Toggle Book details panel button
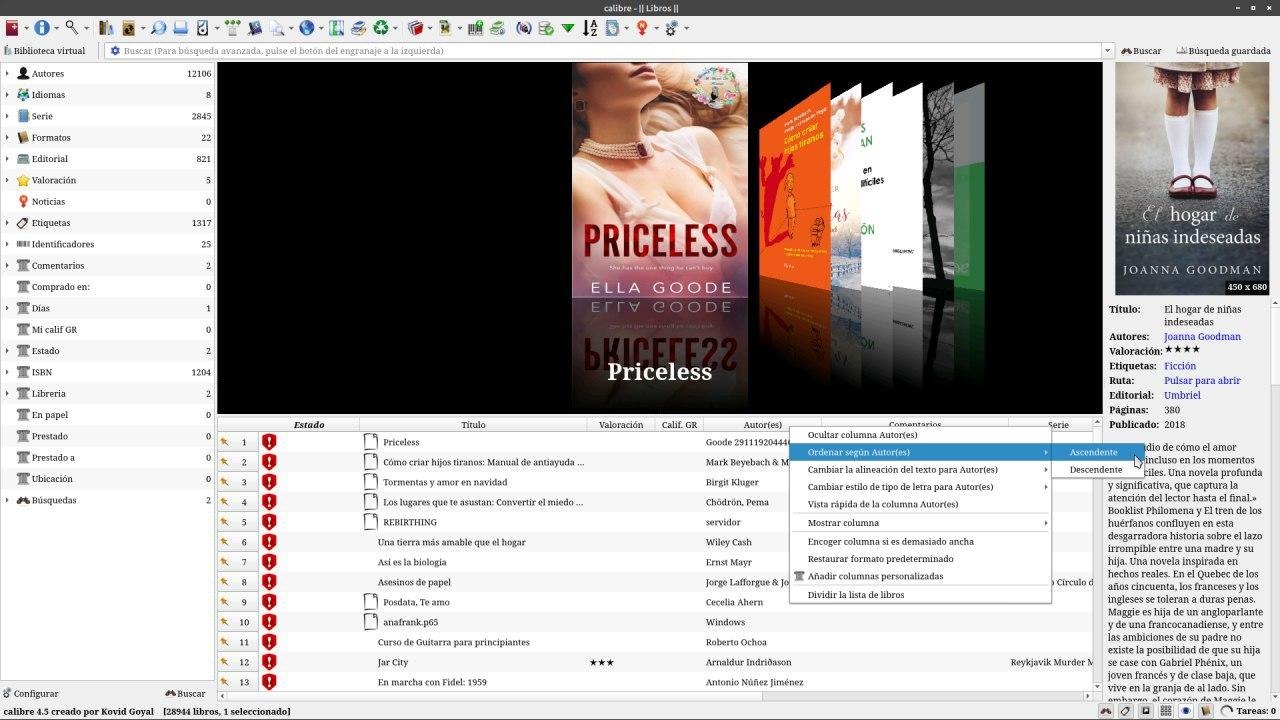The width and height of the screenshot is (1280, 720). pyautogui.click(x=1206, y=711)
